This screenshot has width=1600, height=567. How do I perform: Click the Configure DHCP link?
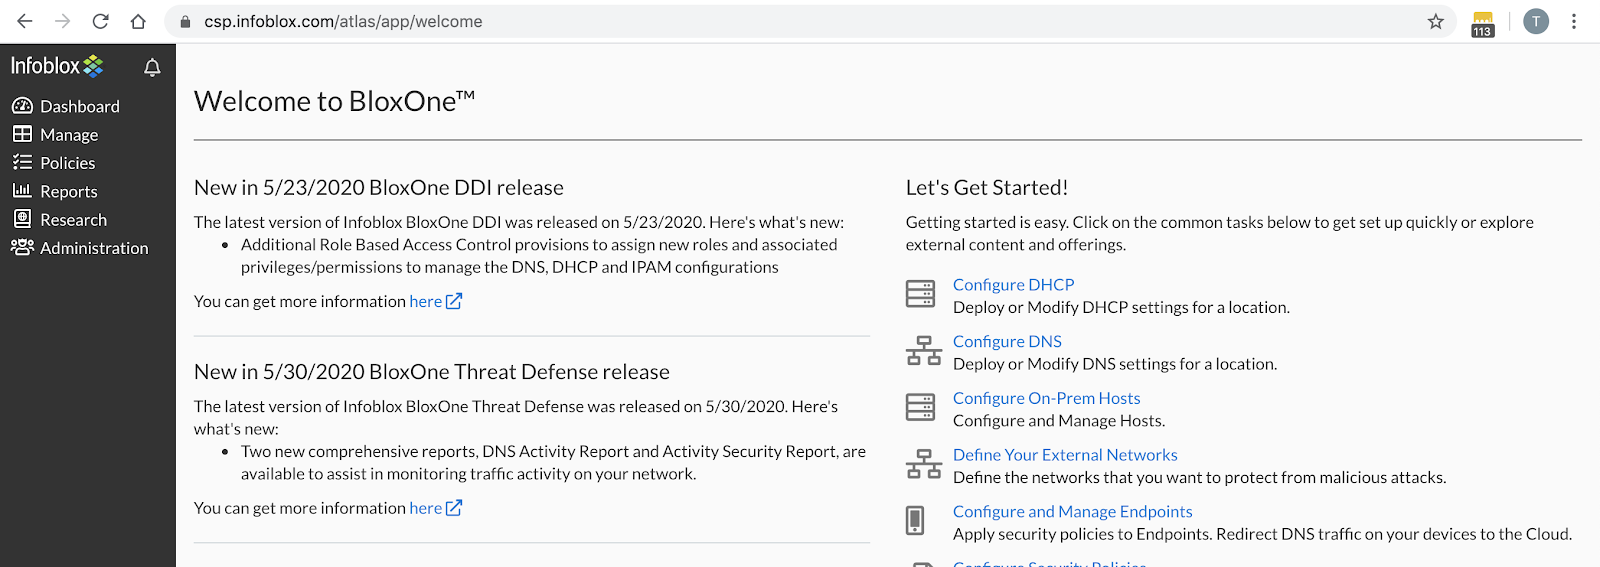coord(1013,285)
